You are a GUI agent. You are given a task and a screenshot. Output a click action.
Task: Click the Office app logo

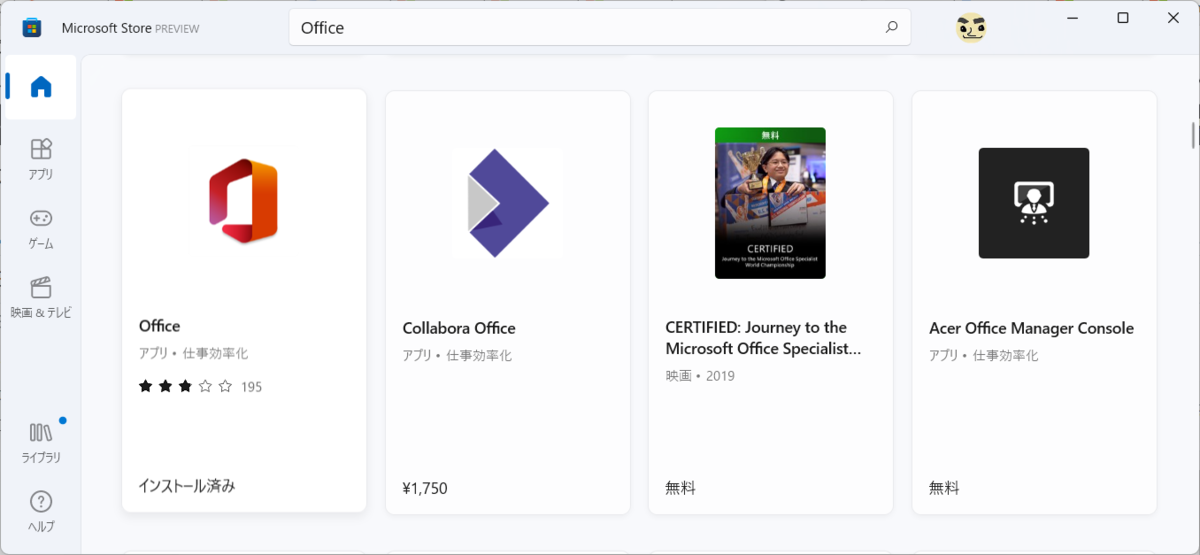tap(243, 200)
